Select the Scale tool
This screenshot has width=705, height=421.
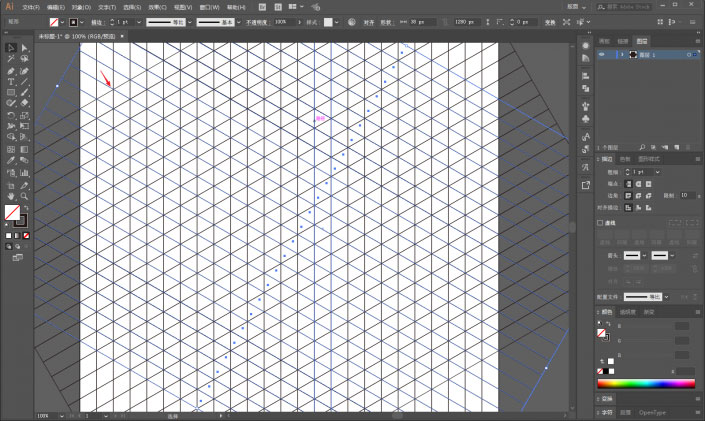(24, 116)
